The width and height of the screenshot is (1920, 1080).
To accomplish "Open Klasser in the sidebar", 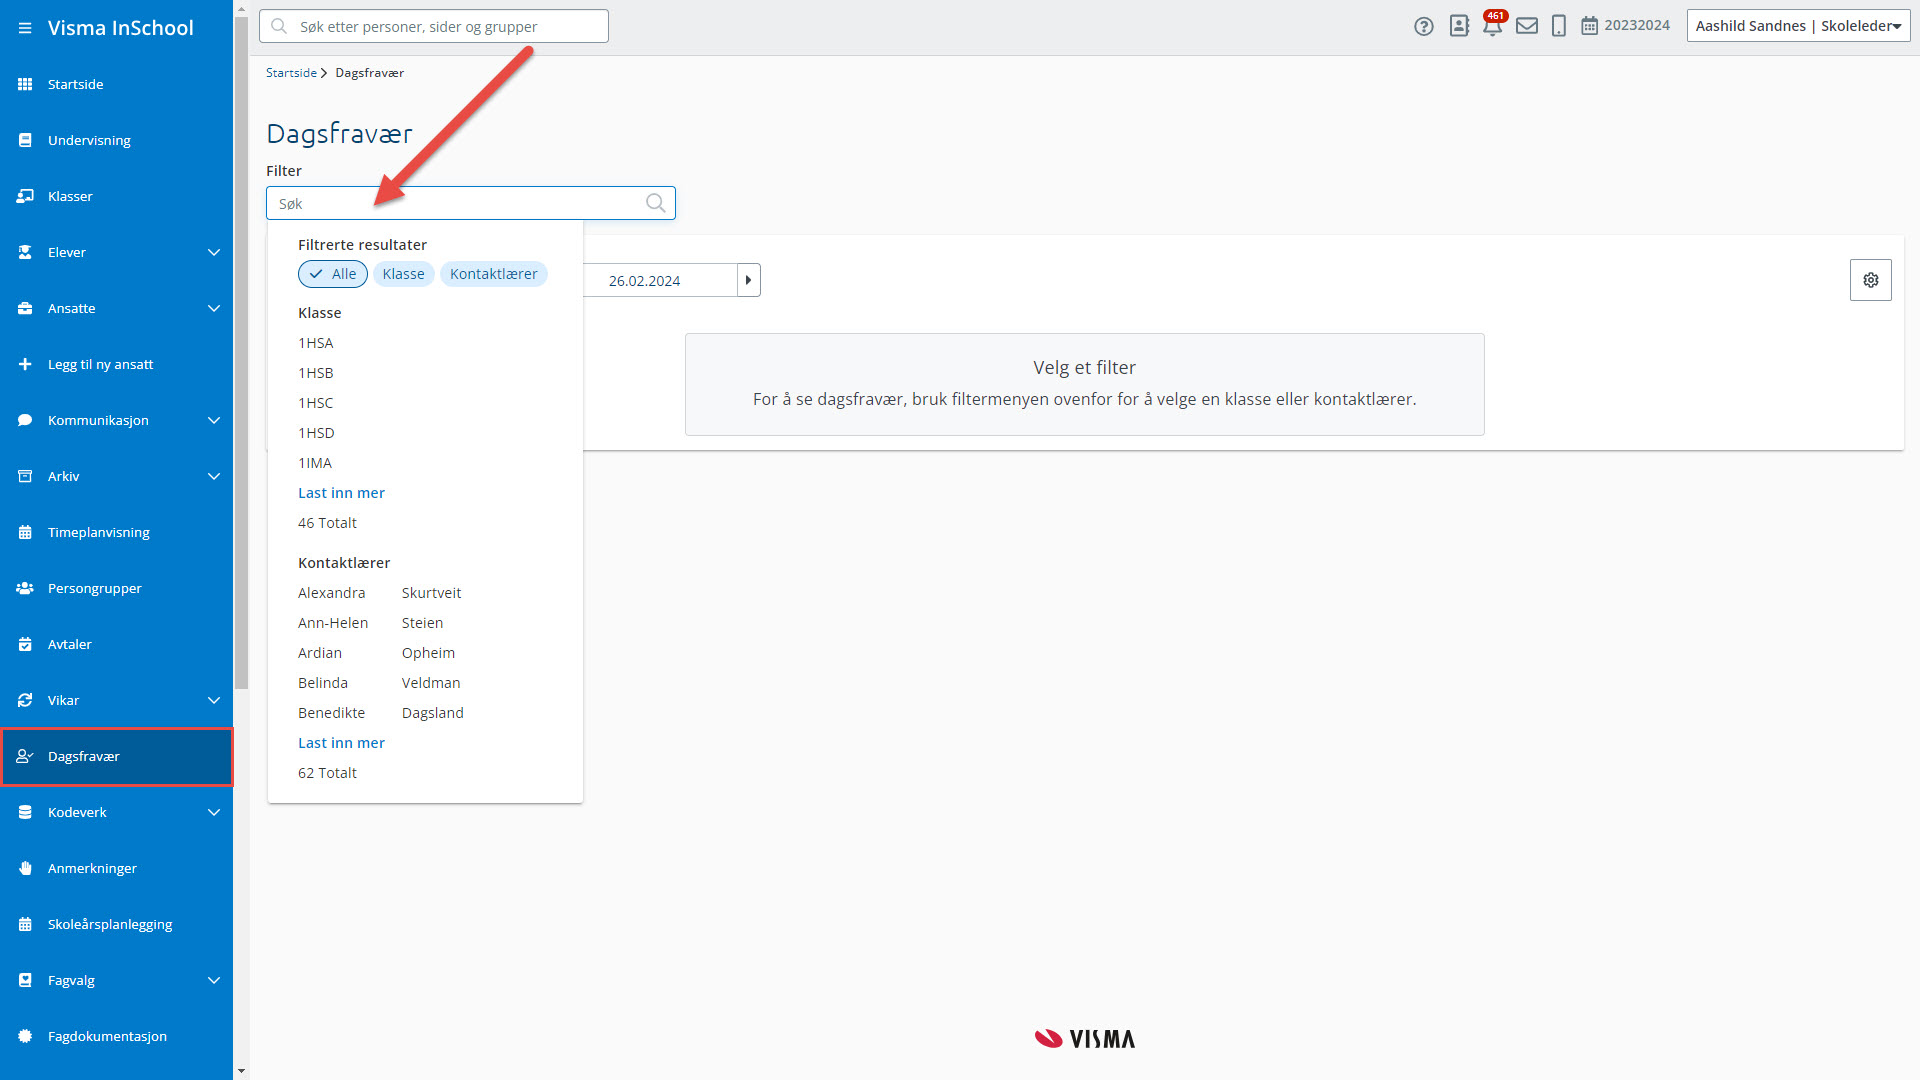I will [116, 196].
